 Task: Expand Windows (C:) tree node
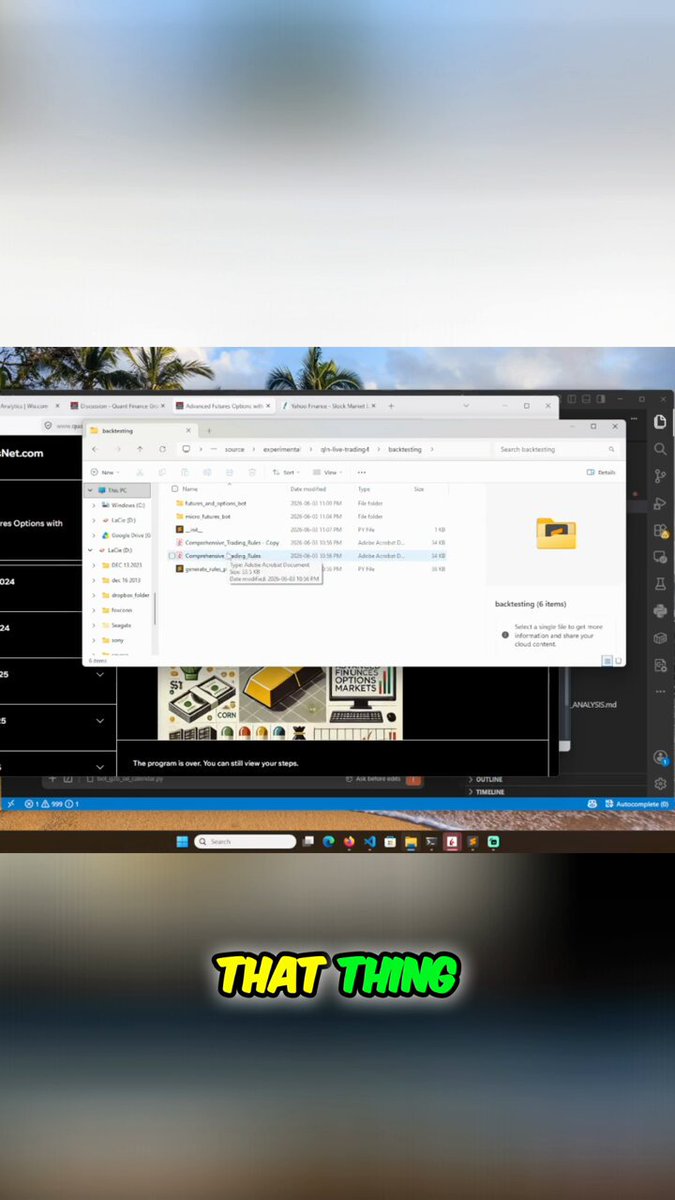click(94, 506)
